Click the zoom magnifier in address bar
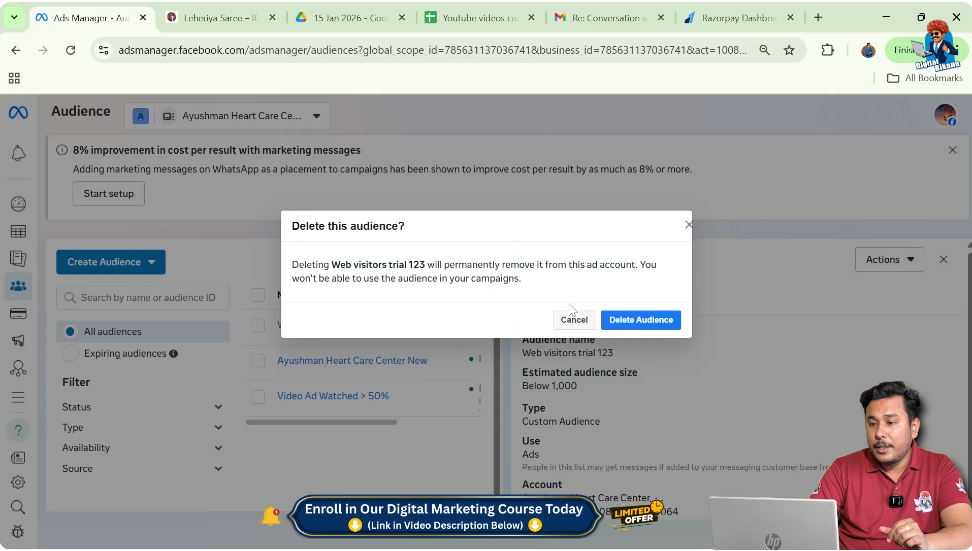The image size is (972, 551). point(764,50)
